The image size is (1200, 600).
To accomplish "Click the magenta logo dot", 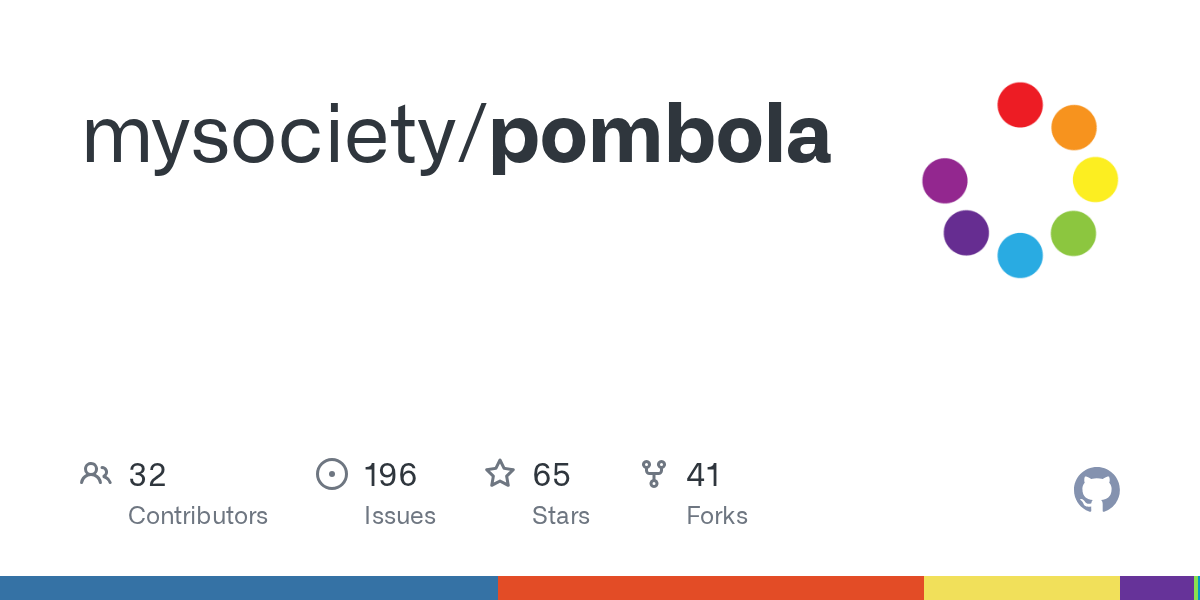I will [x=945, y=181].
